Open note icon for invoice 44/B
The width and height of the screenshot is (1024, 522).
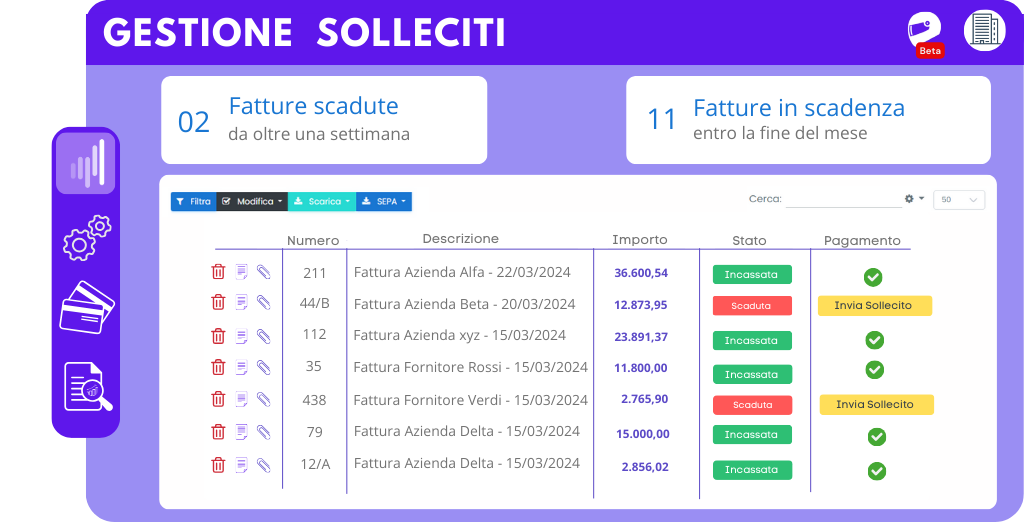(x=242, y=302)
